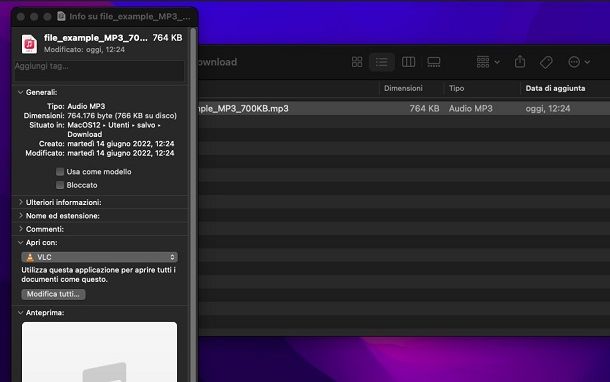Close the Info window
Viewport: 610px width, 382px height.
(x=21, y=17)
